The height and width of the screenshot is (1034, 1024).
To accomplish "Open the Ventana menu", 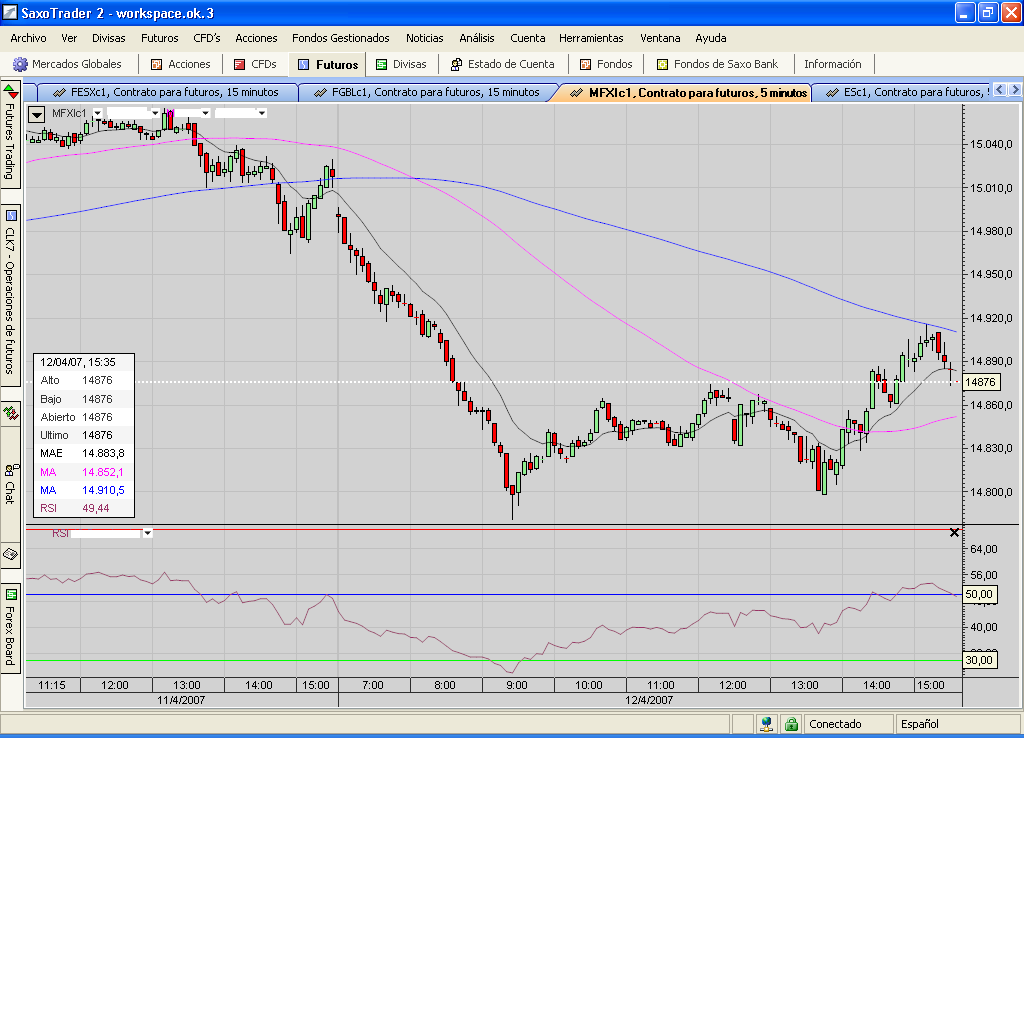I will (660, 38).
